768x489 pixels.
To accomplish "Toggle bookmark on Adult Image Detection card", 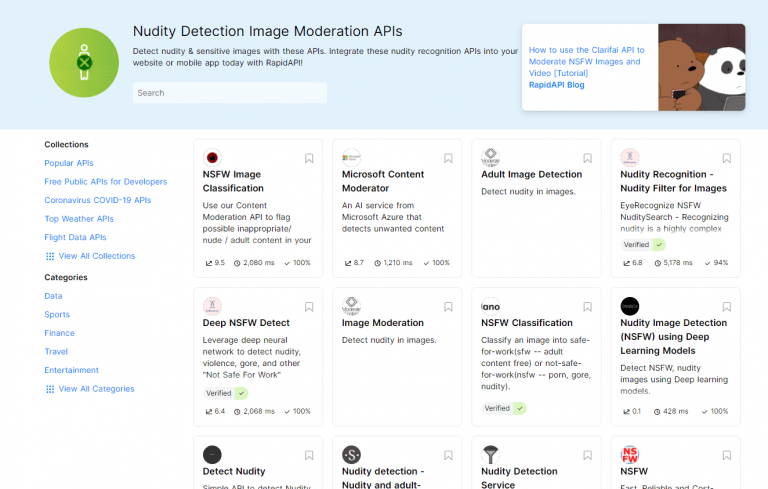I will tap(587, 158).
